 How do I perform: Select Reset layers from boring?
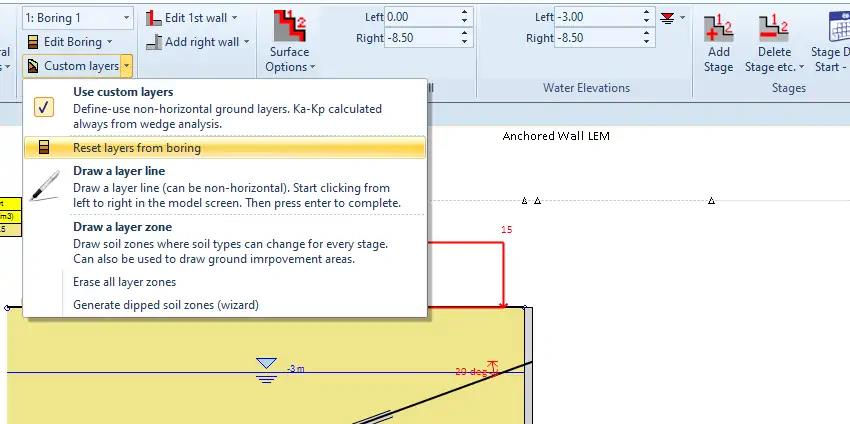pos(225,147)
